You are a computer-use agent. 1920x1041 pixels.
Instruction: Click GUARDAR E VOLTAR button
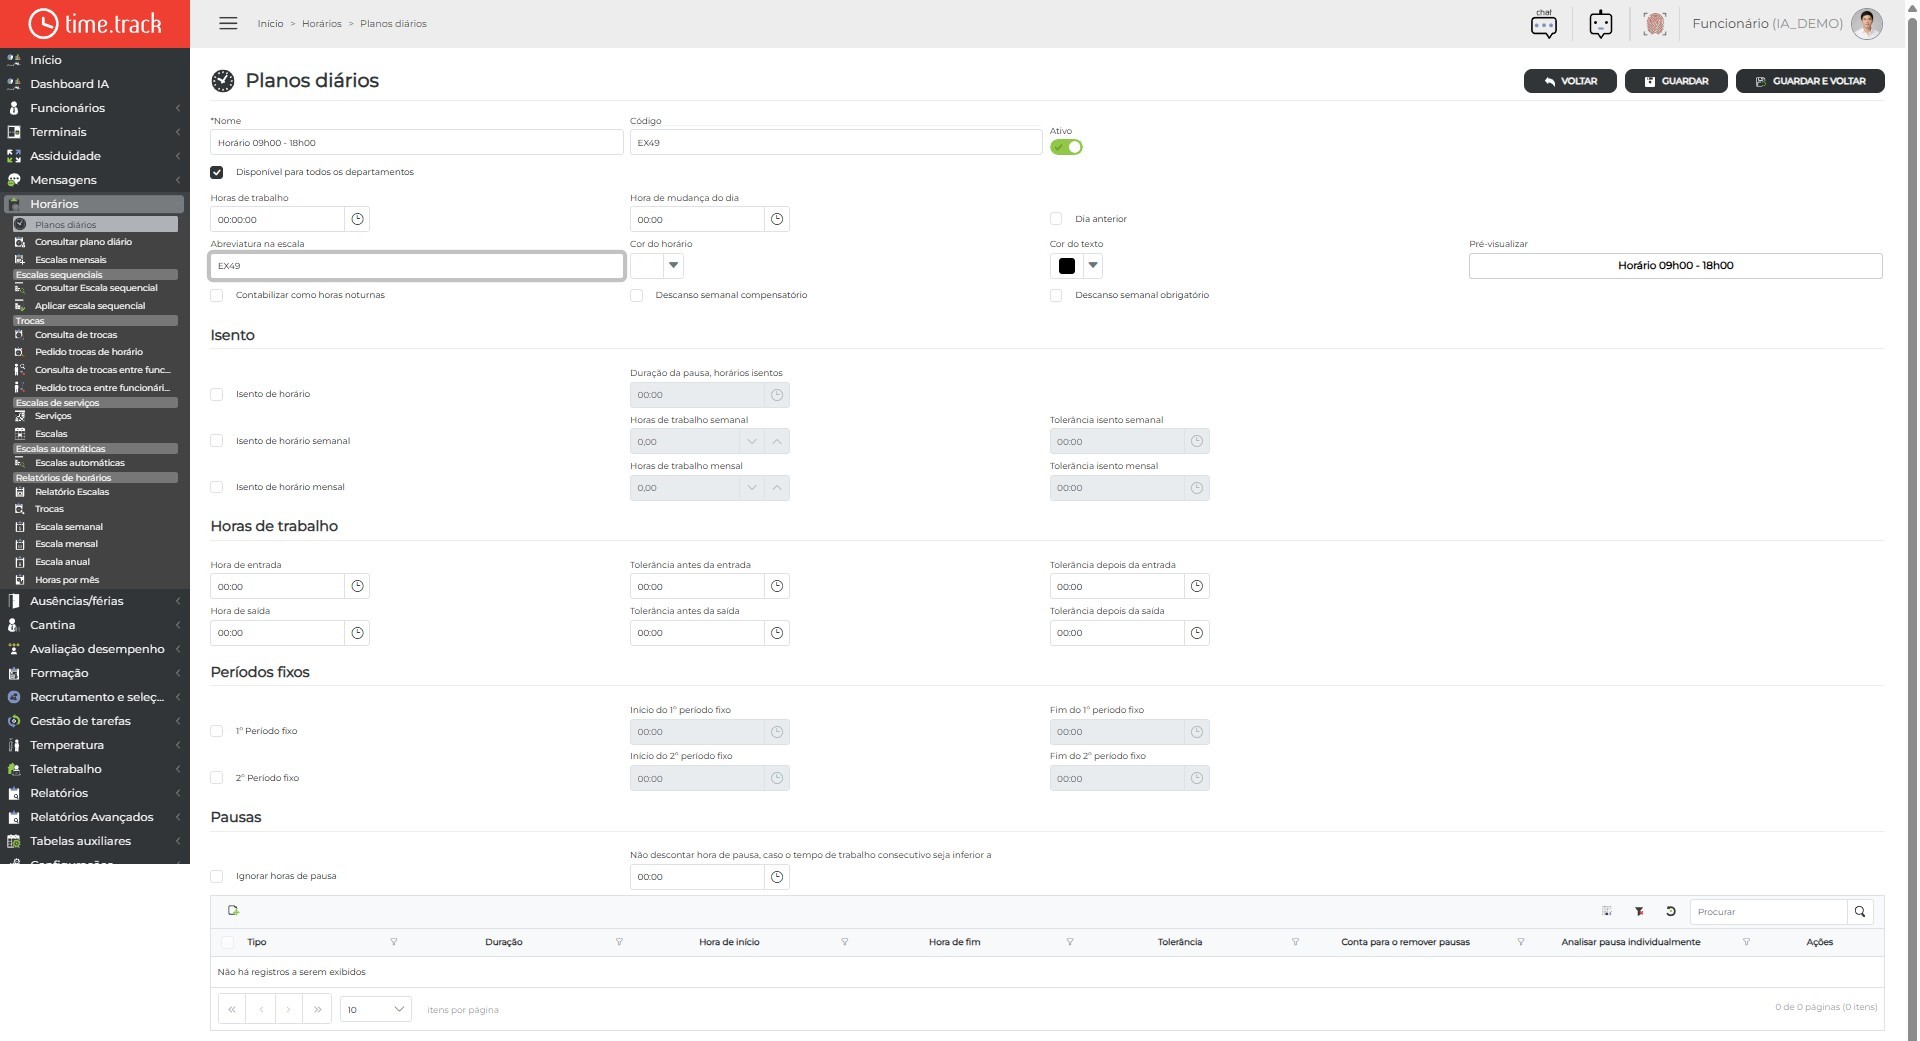[x=1810, y=81]
